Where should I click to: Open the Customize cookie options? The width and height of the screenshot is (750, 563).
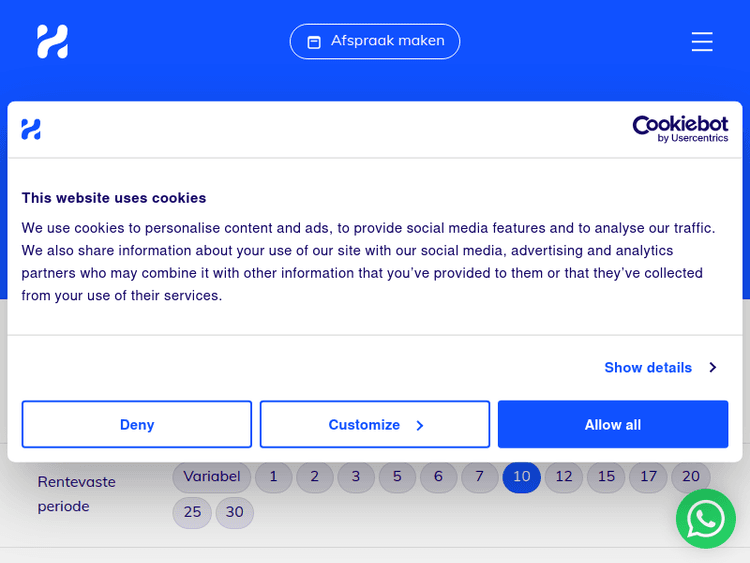point(375,425)
